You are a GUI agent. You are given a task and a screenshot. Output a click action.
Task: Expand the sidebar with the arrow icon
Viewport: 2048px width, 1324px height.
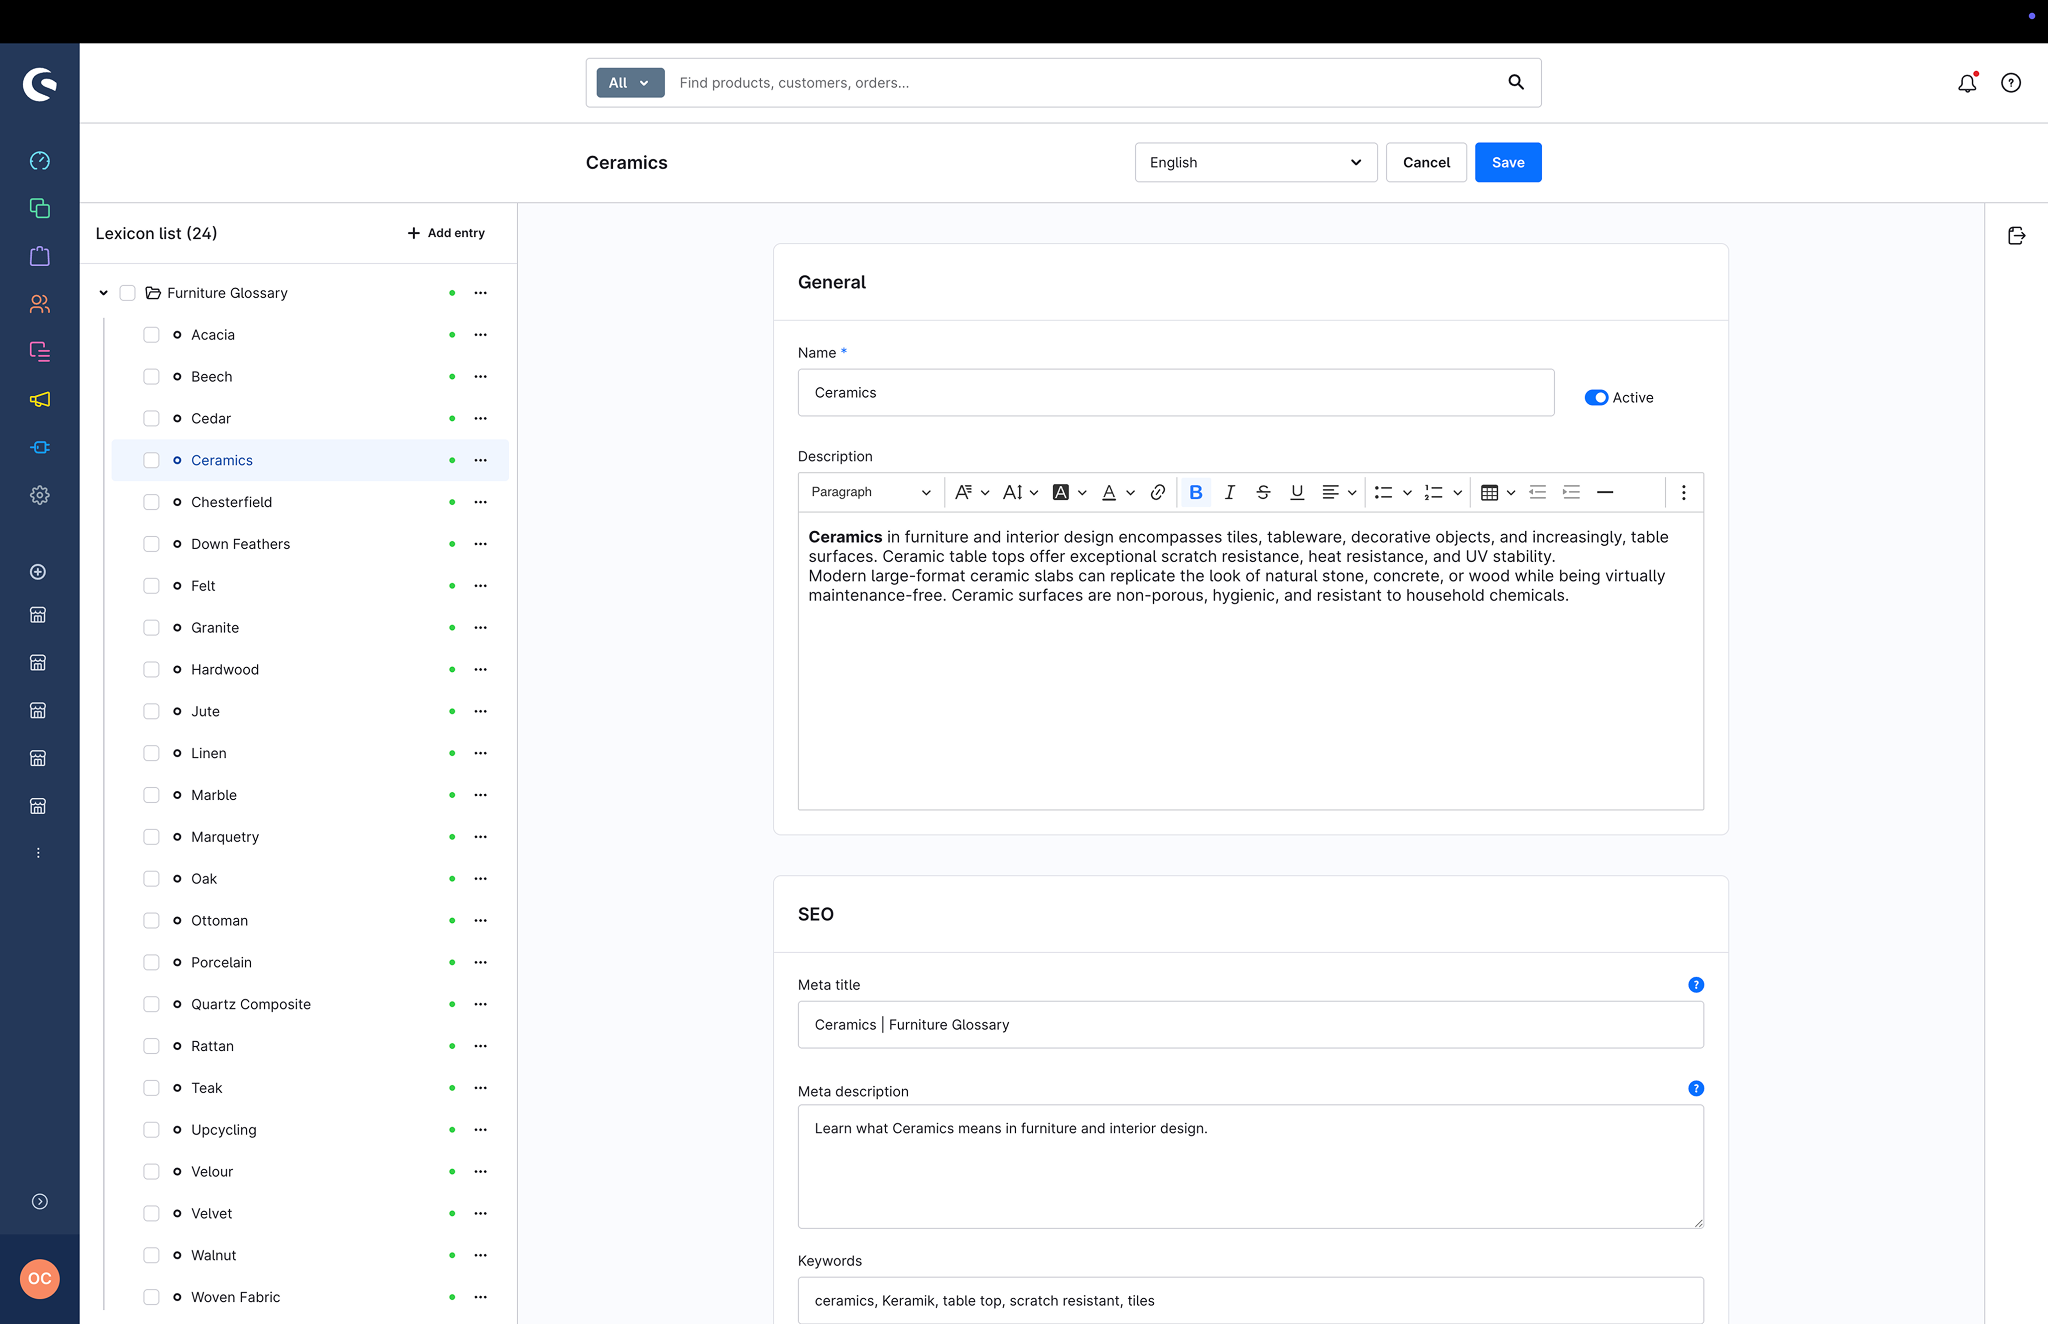point(40,1202)
